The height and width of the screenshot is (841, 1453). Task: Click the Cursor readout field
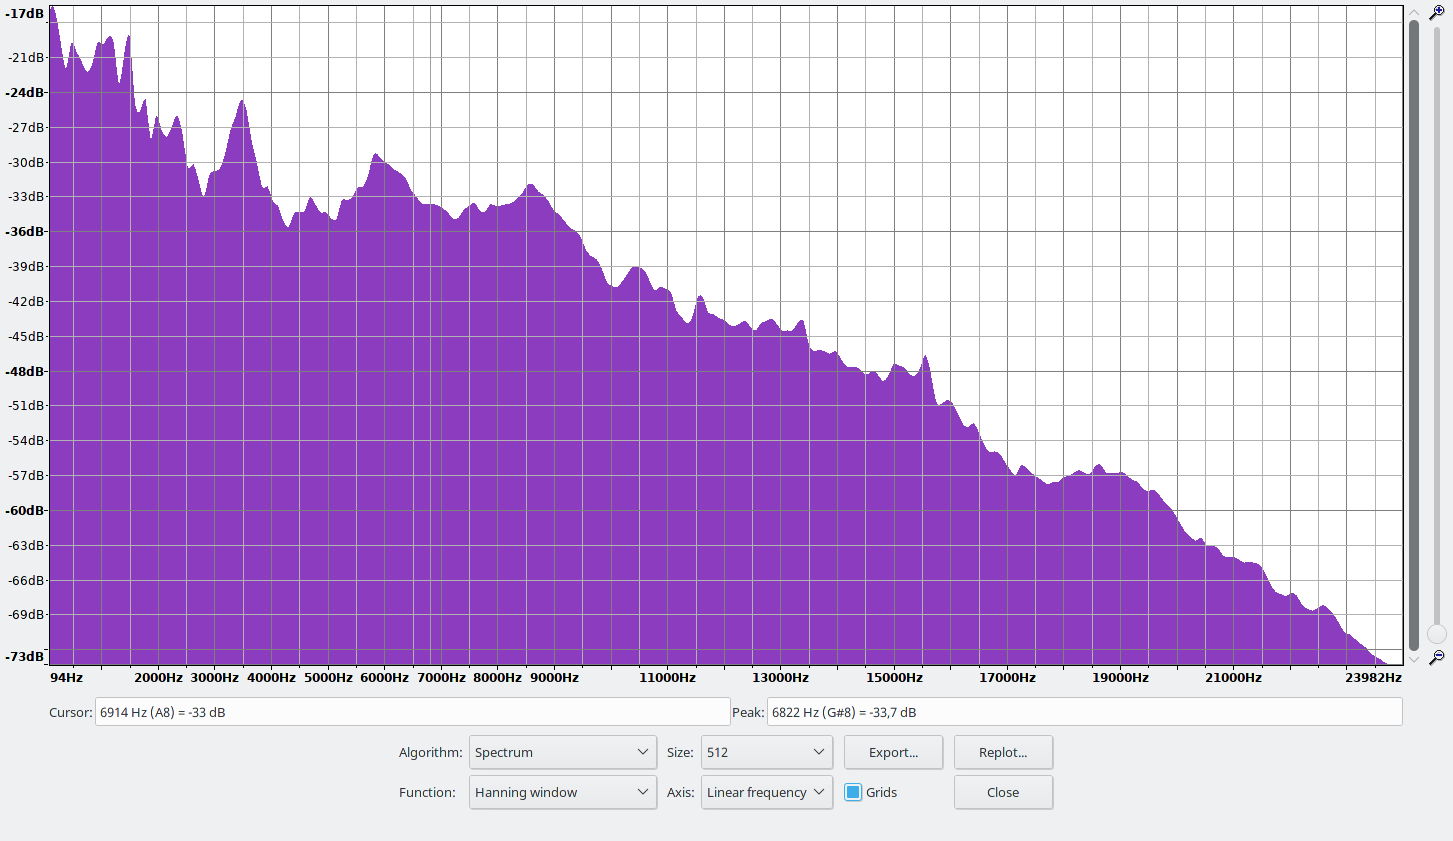[x=412, y=712]
